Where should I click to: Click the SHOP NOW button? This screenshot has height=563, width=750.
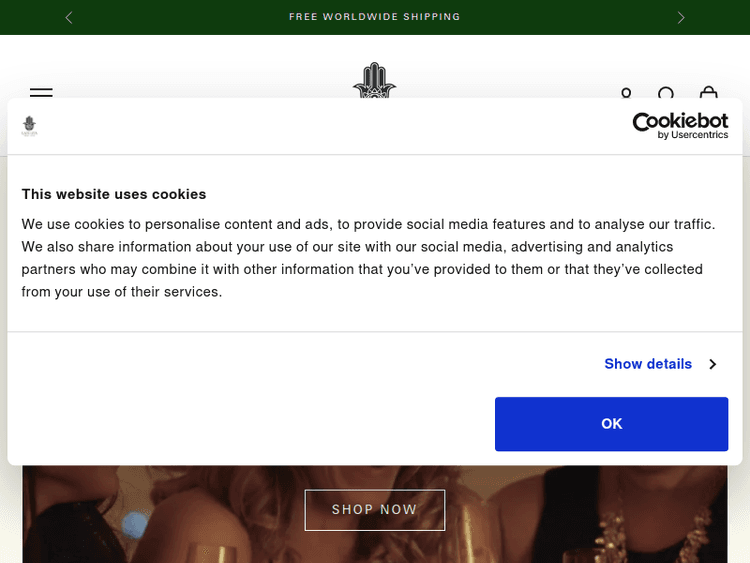tap(375, 510)
